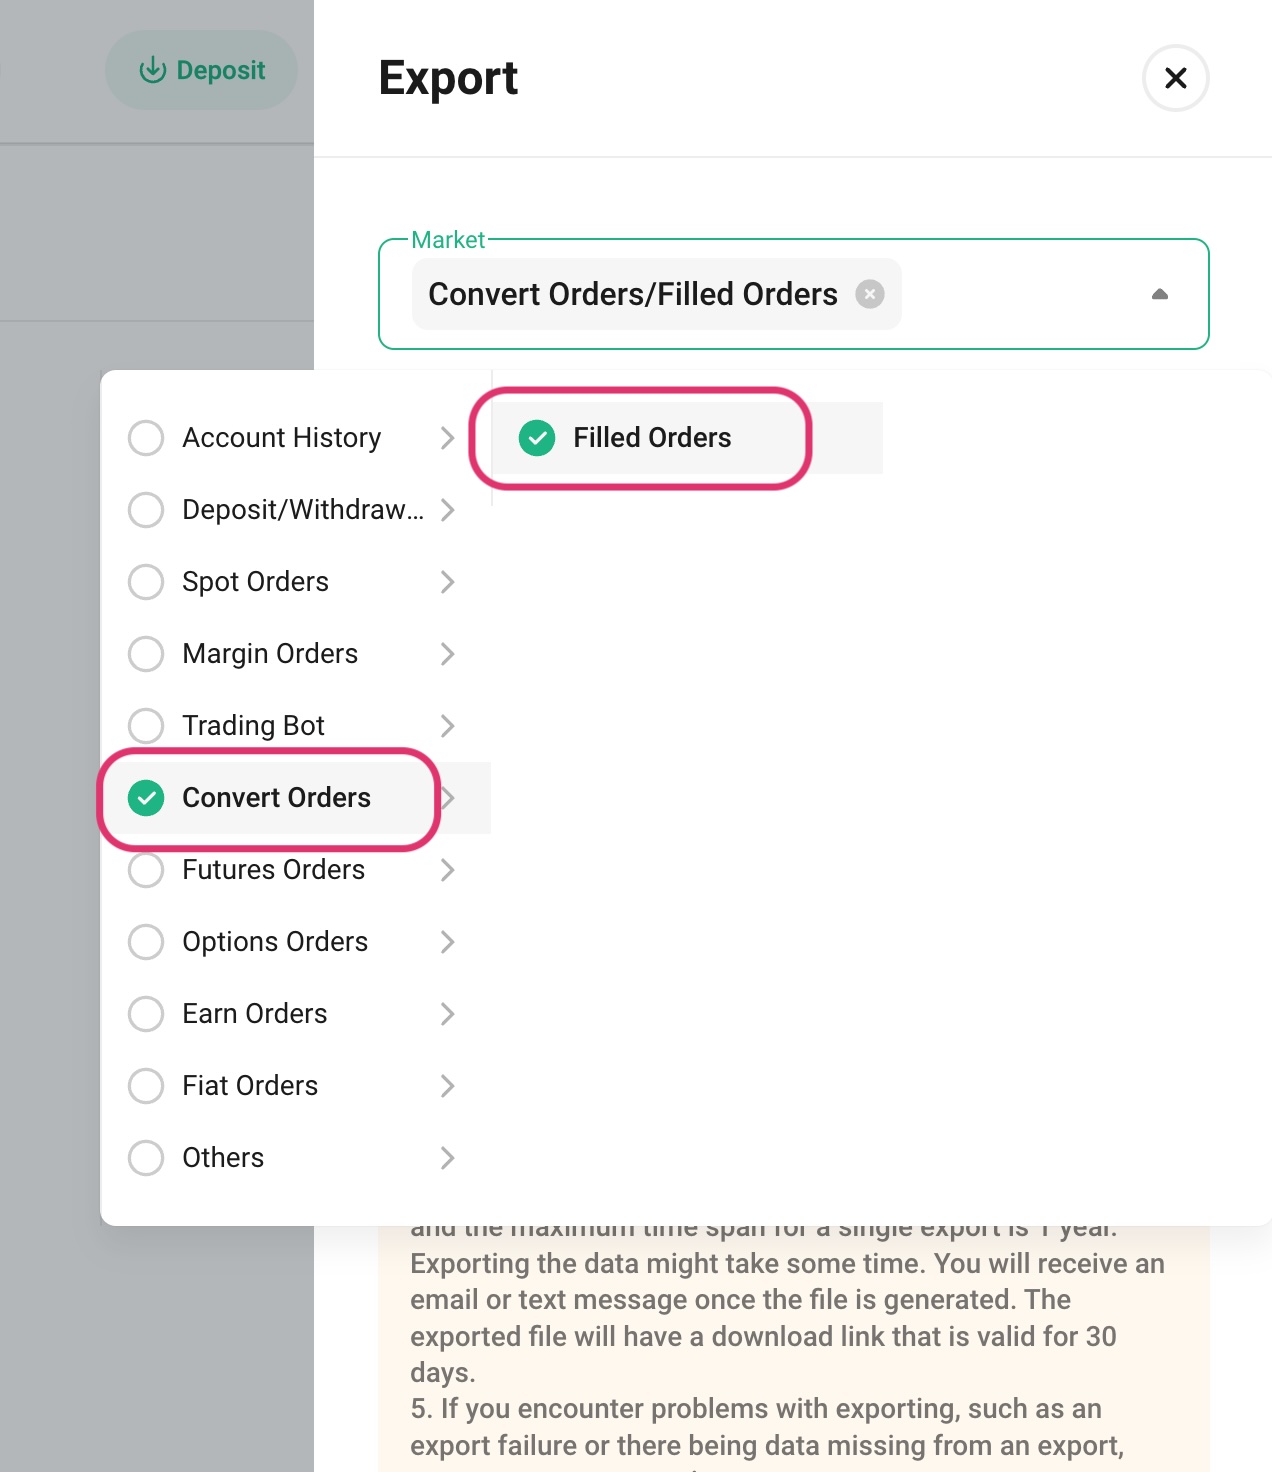Select the Spot Orders radio button

(x=146, y=582)
